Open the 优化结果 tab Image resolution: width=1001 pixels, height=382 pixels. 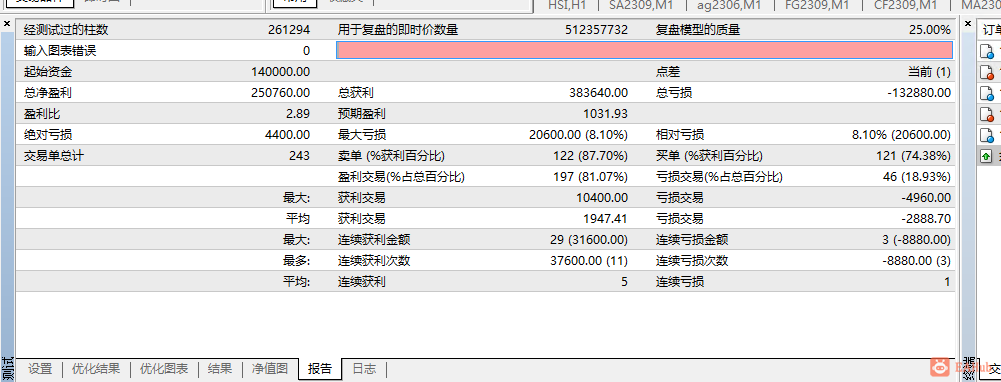(96, 369)
